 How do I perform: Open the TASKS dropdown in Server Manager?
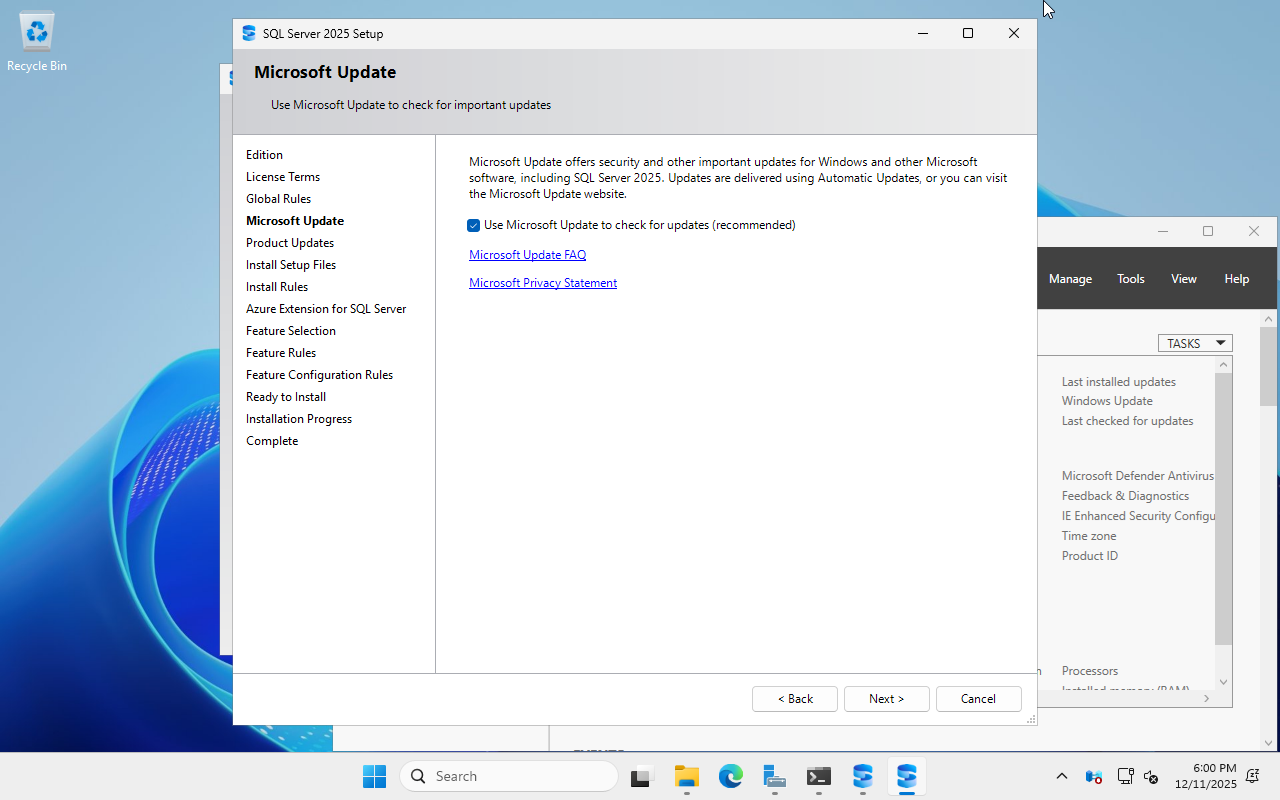click(x=1195, y=343)
